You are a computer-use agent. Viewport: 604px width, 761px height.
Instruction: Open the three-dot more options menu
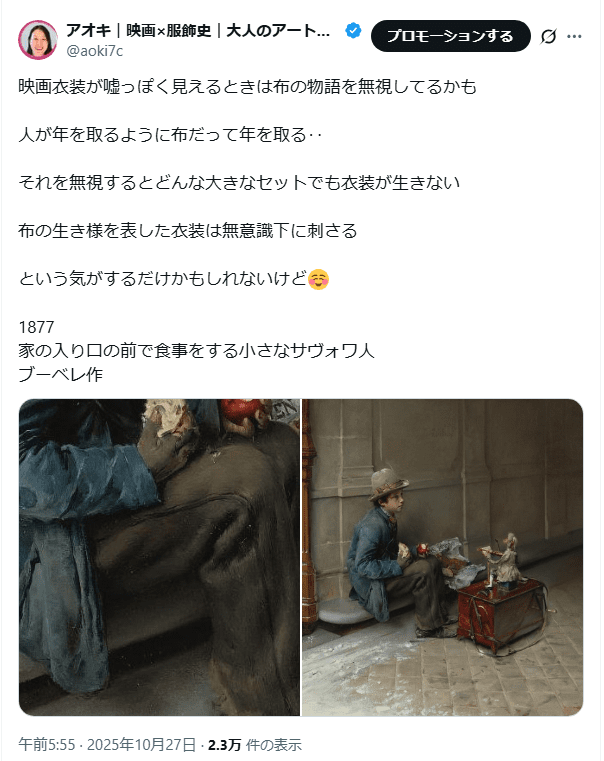tap(574, 36)
